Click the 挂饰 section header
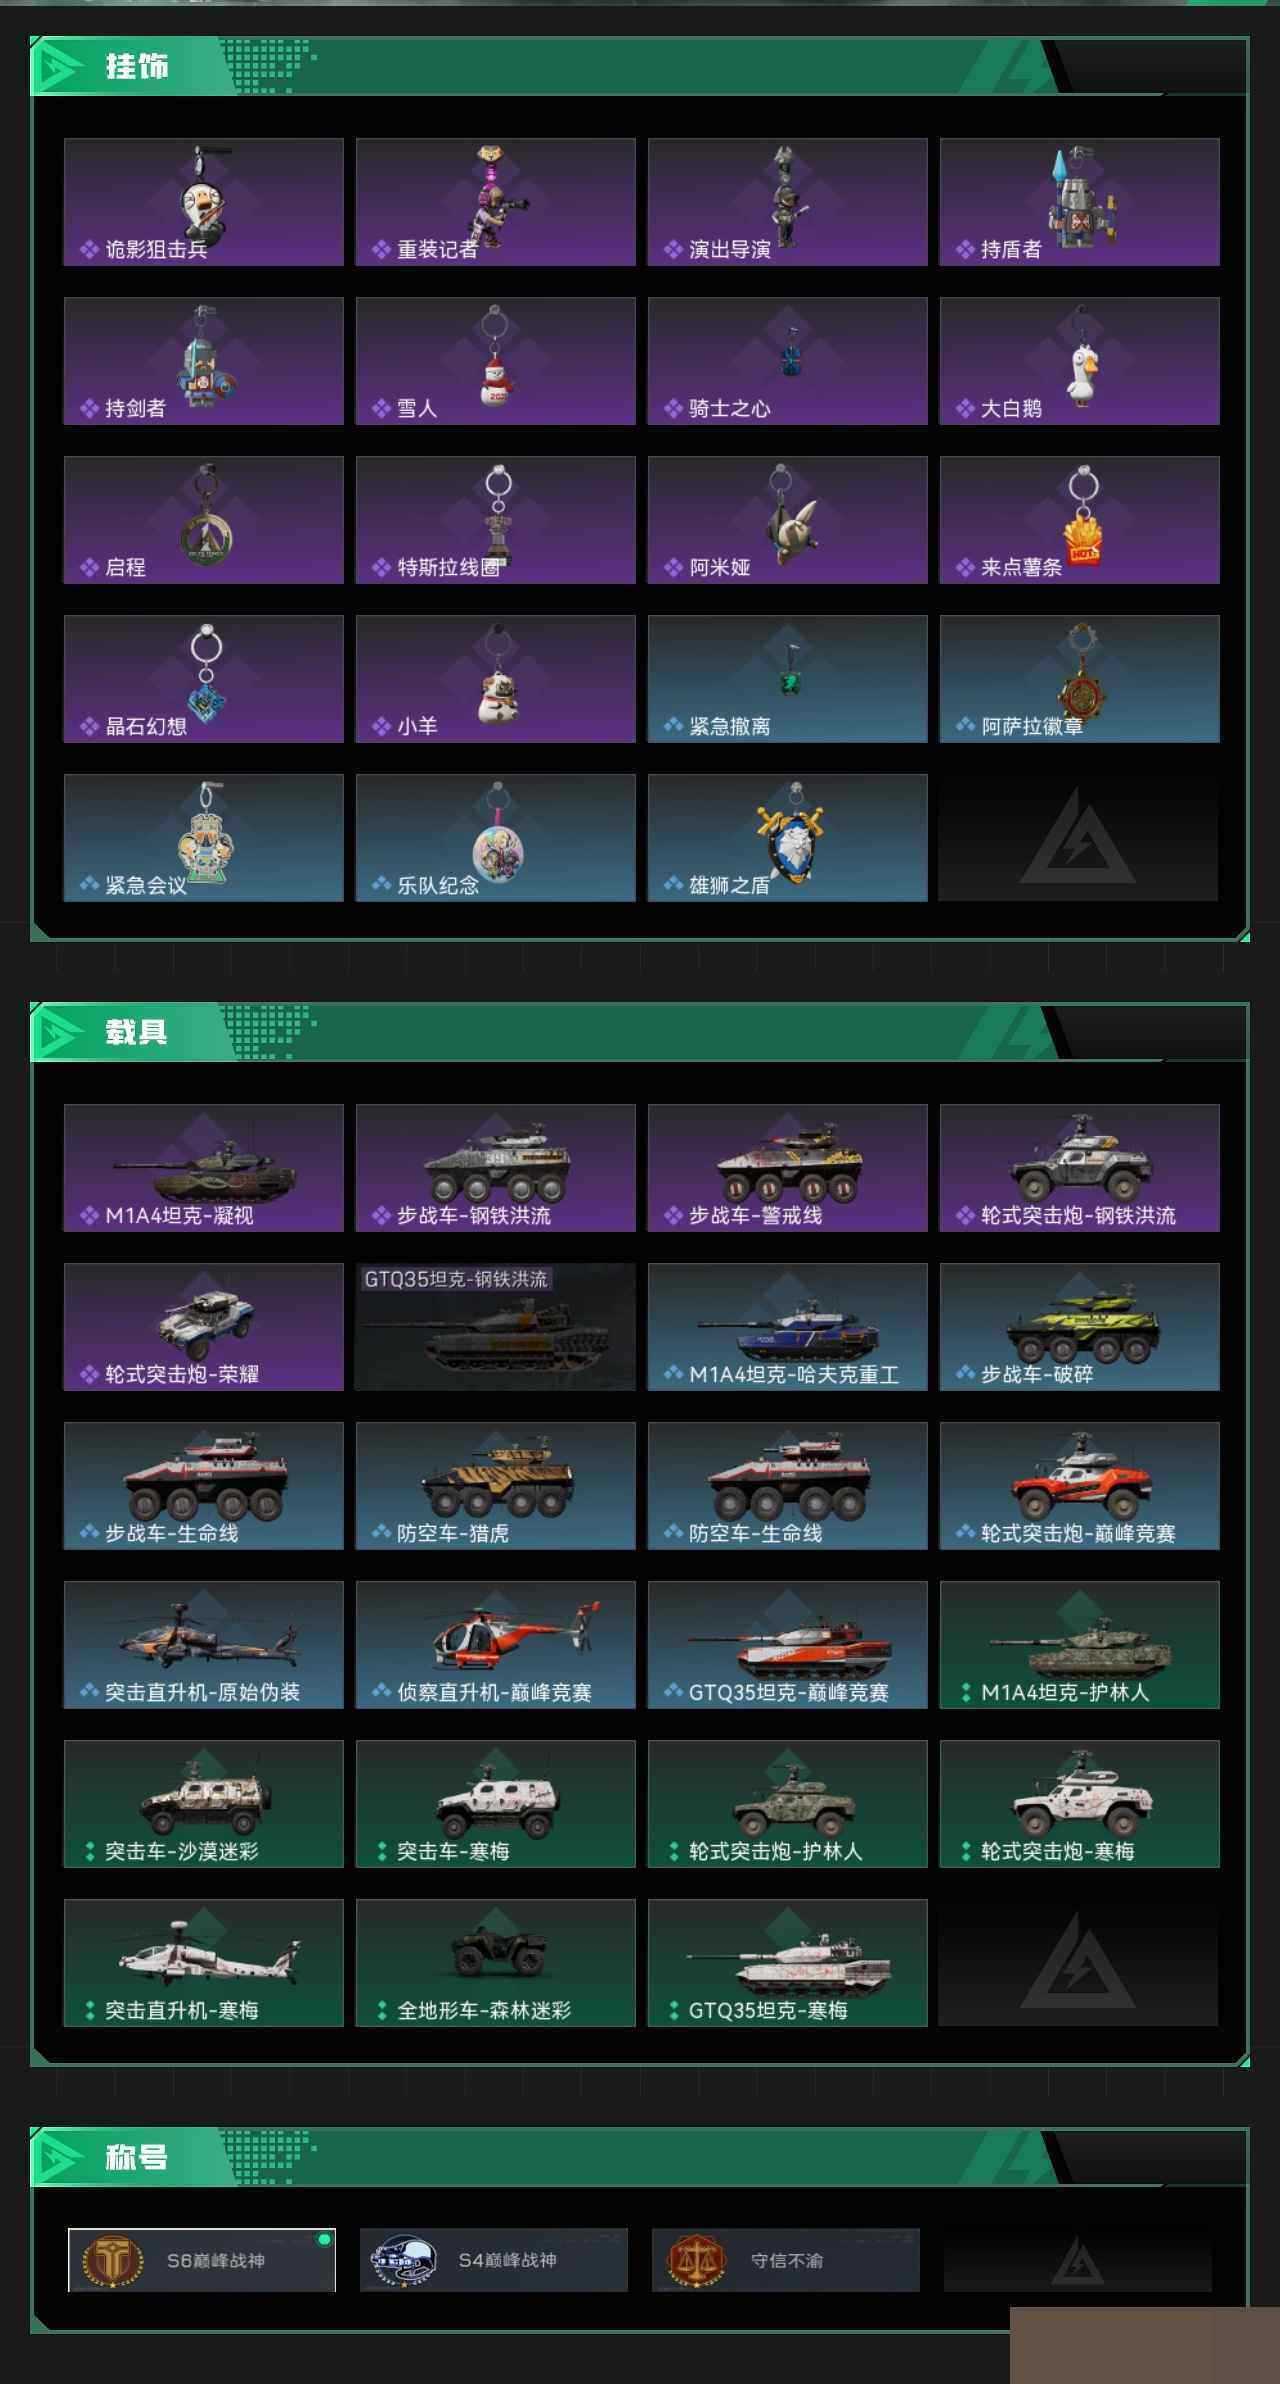This screenshot has width=1280, height=2384. [137, 66]
